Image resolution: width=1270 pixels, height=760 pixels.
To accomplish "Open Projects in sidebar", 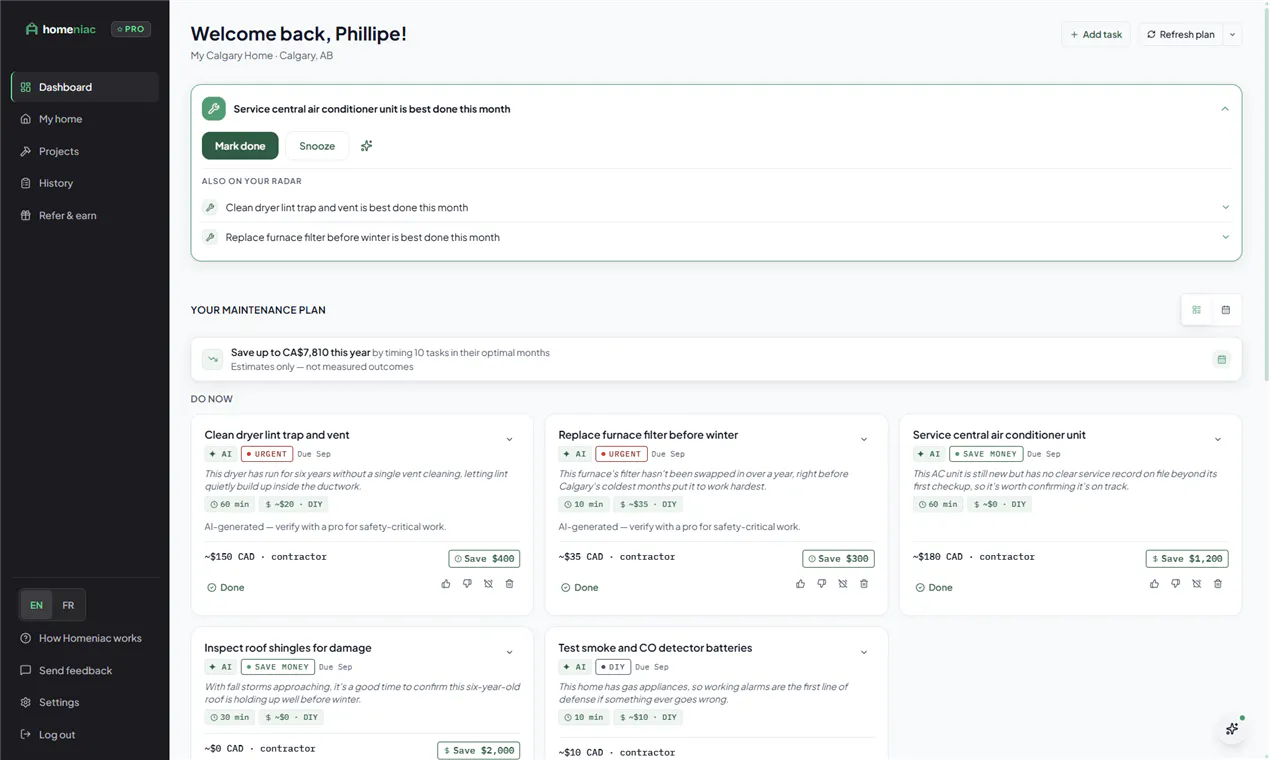I will (85, 151).
